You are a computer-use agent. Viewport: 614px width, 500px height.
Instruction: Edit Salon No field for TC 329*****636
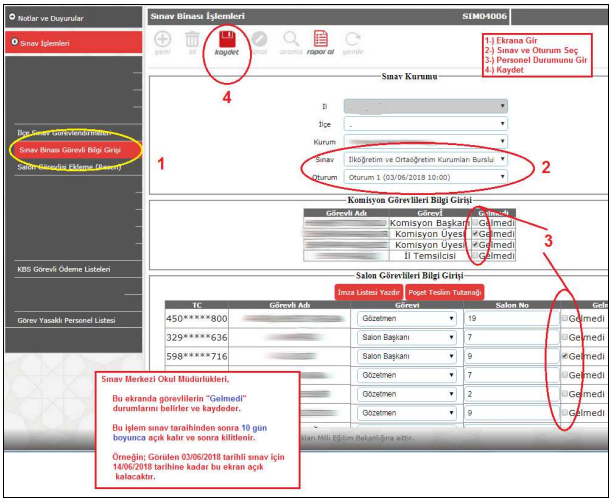[x=511, y=338]
